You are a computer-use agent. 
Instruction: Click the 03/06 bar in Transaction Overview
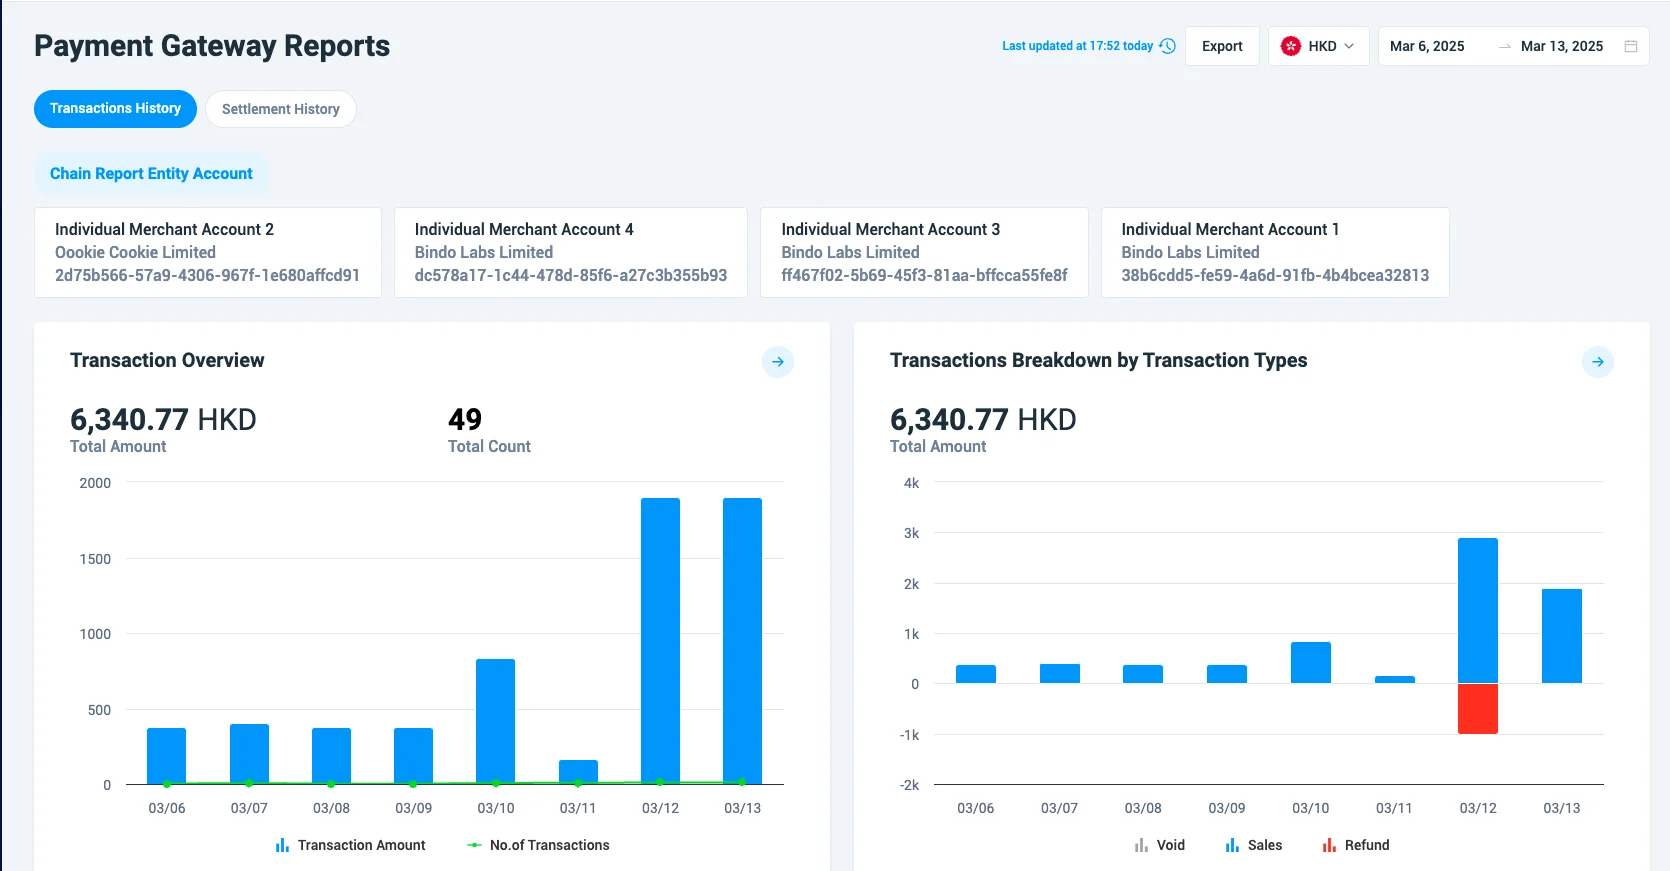coord(167,756)
